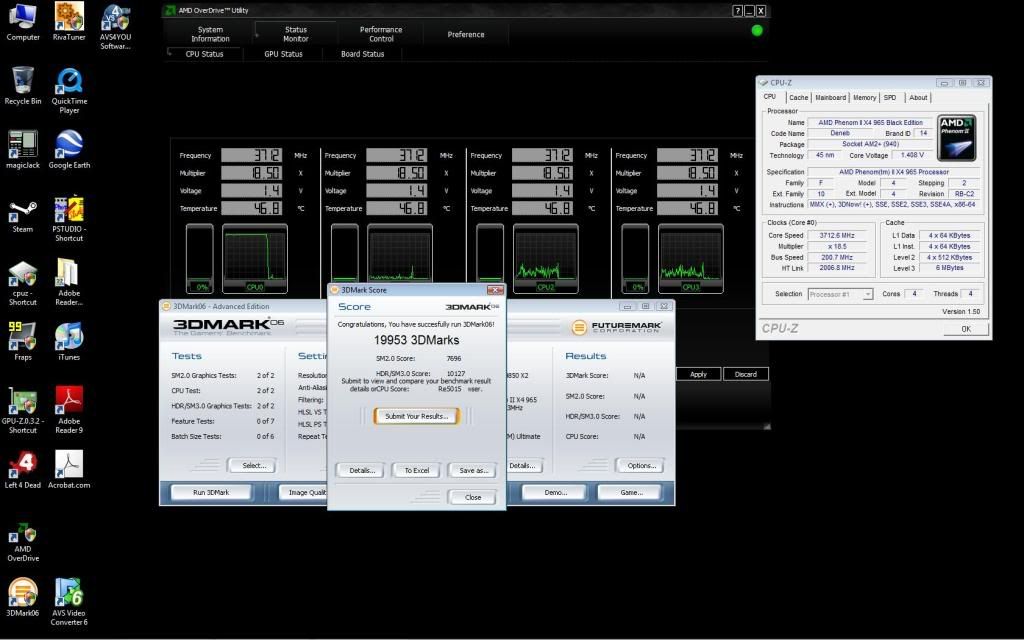
Task: Launch the AMD OverDrive desktop icon
Action: pos(23,541)
